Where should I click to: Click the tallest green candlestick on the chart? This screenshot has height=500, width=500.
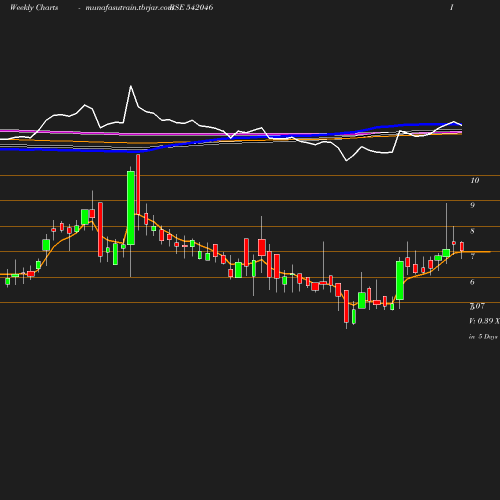click(131, 208)
